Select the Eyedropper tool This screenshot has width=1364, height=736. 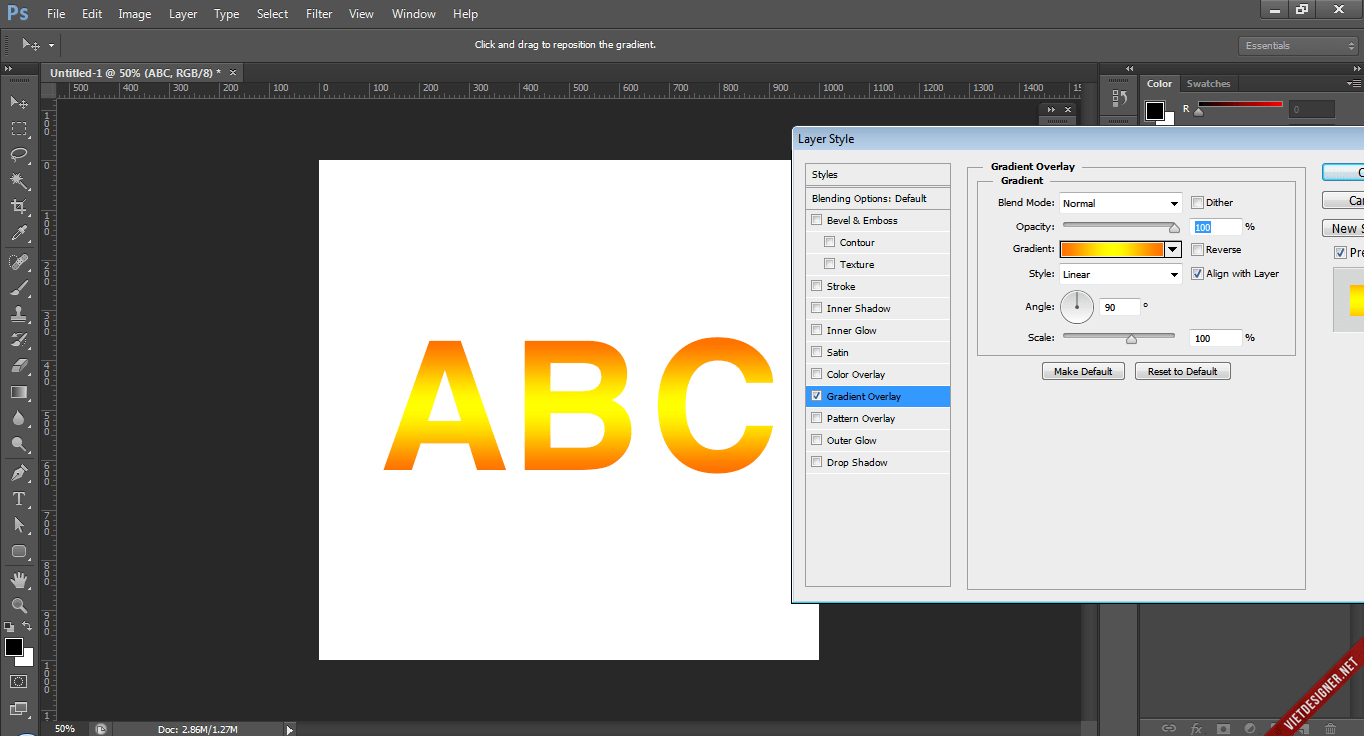pos(19,233)
